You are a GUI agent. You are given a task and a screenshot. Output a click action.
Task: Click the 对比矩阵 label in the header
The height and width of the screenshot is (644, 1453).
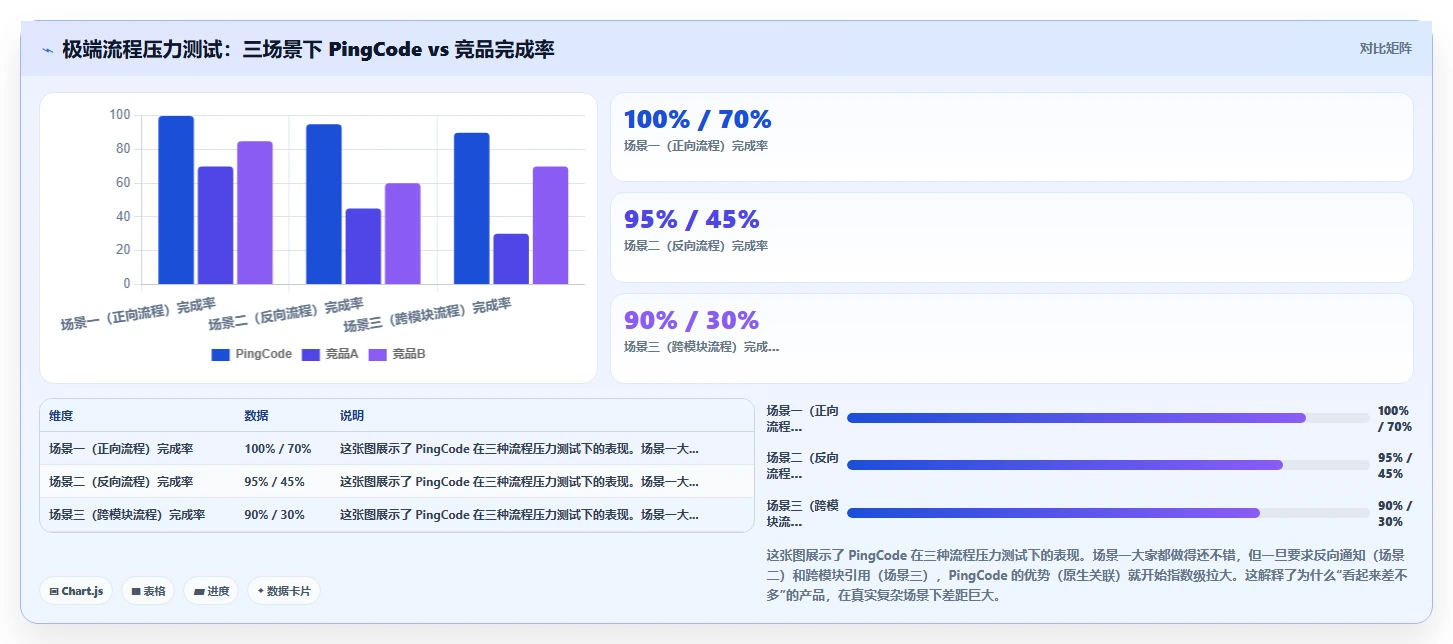[1385, 48]
